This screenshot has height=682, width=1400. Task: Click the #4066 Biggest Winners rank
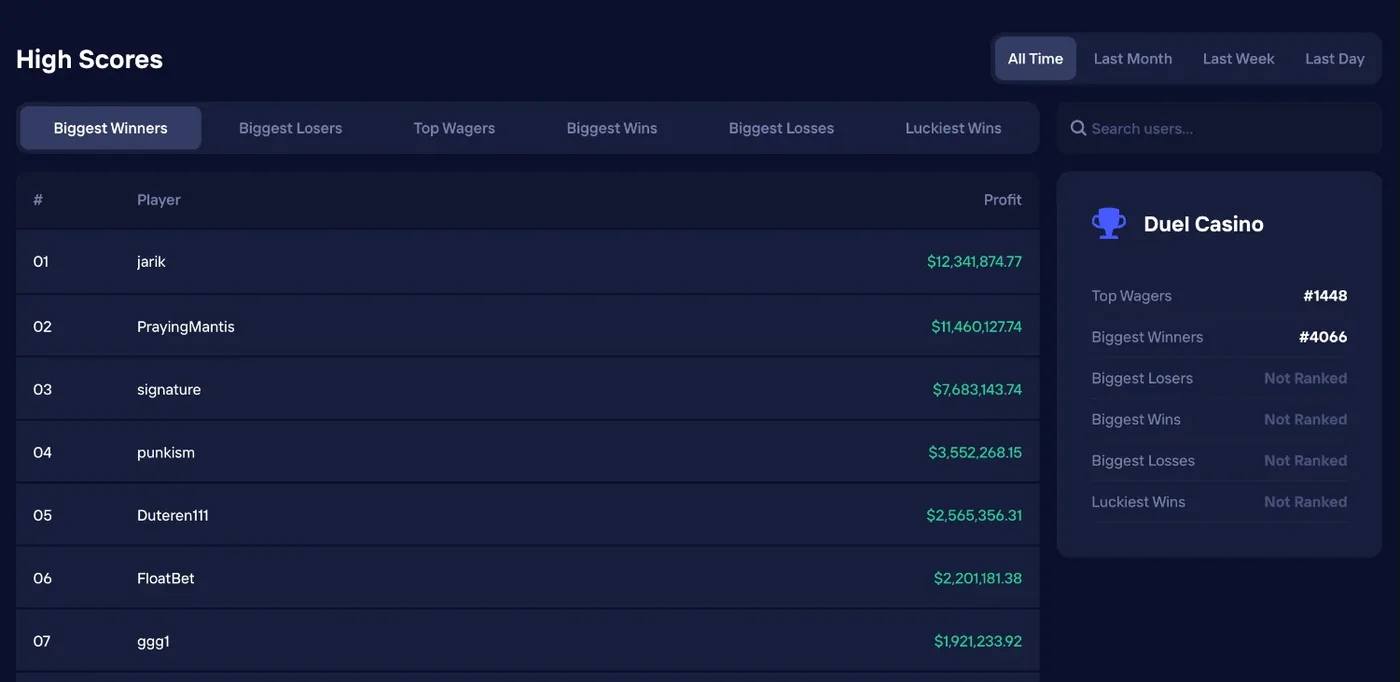(x=1323, y=337)
